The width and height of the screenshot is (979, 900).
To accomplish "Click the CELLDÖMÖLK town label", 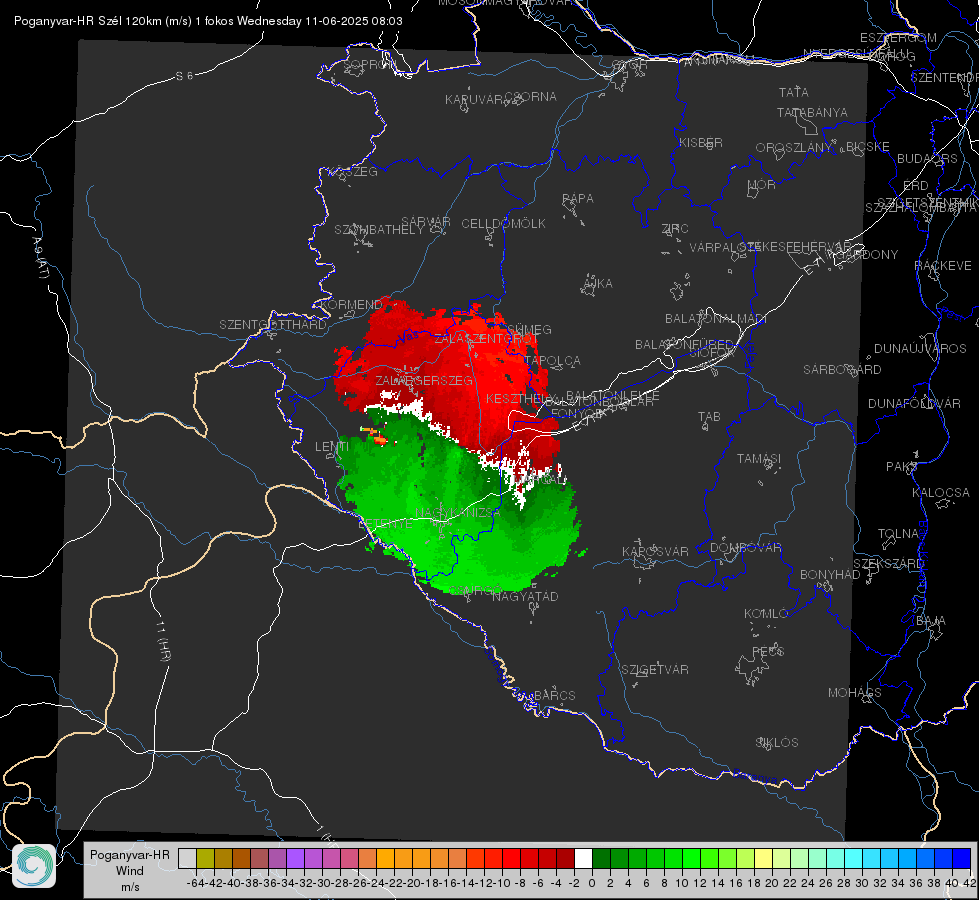I will [503, 224].
